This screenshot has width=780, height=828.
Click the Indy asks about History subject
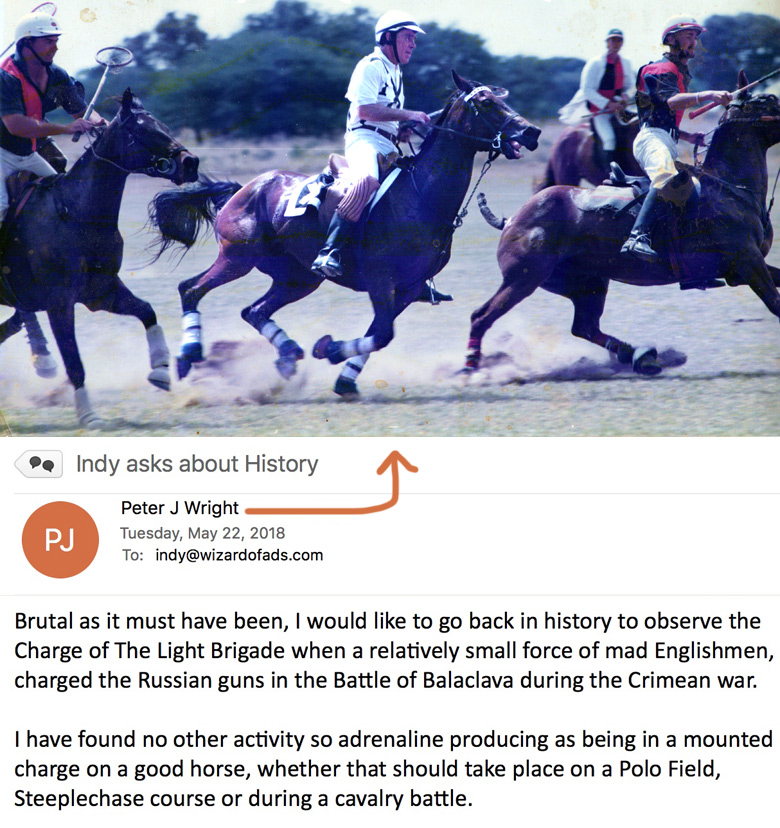coord(197,464)
